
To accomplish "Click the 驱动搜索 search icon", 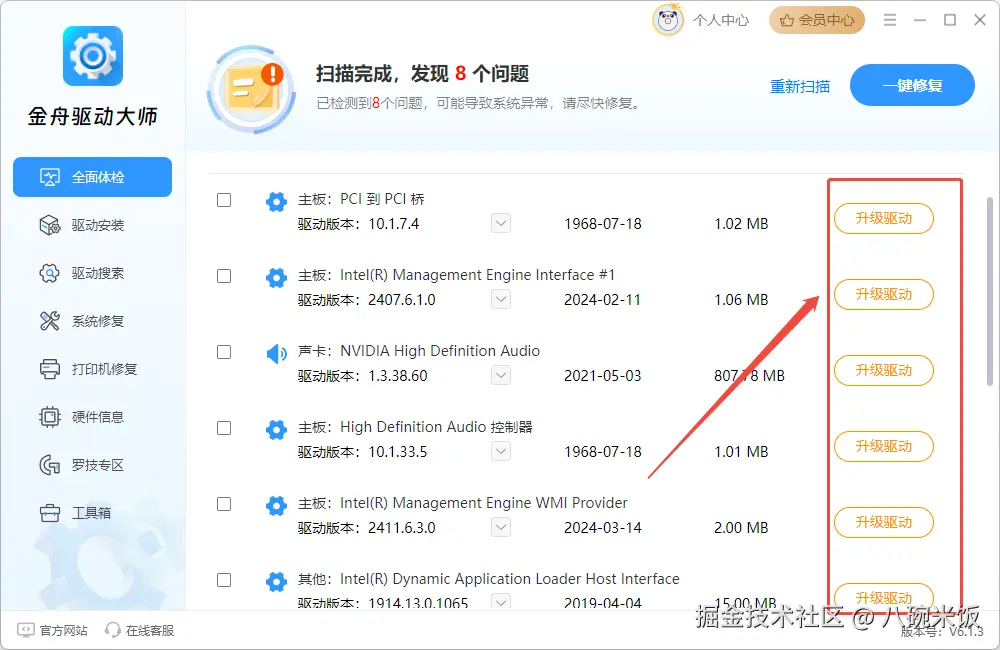I will click(50, 273).
